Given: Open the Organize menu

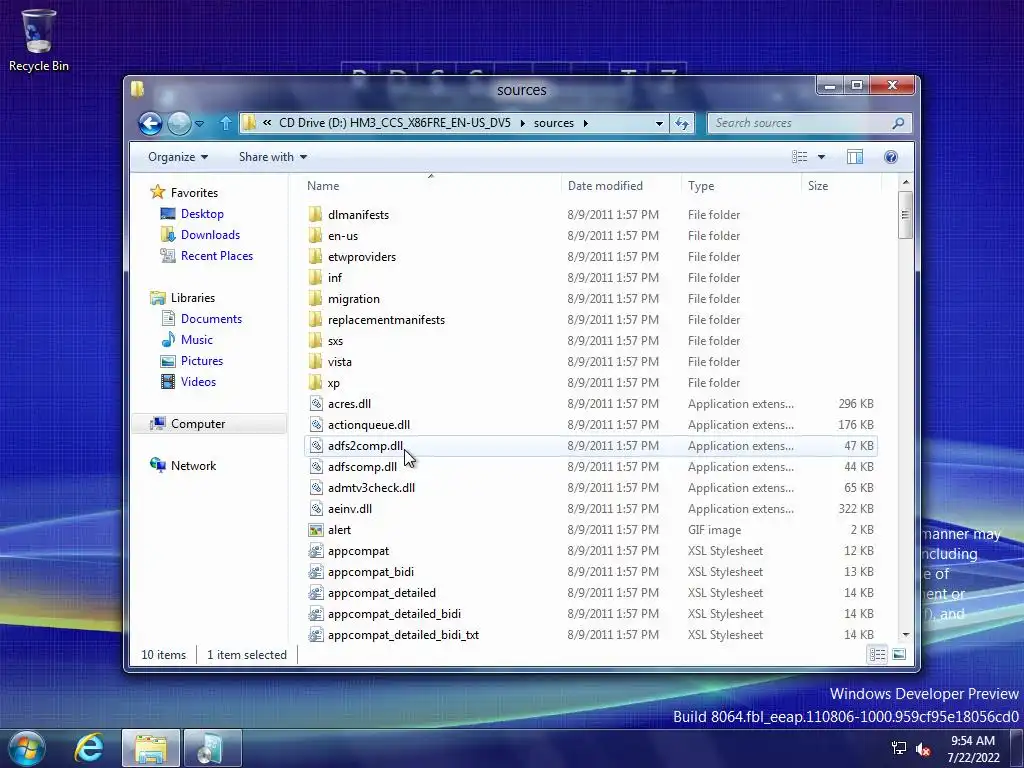Looking at the screenshot, I should 178,157.
